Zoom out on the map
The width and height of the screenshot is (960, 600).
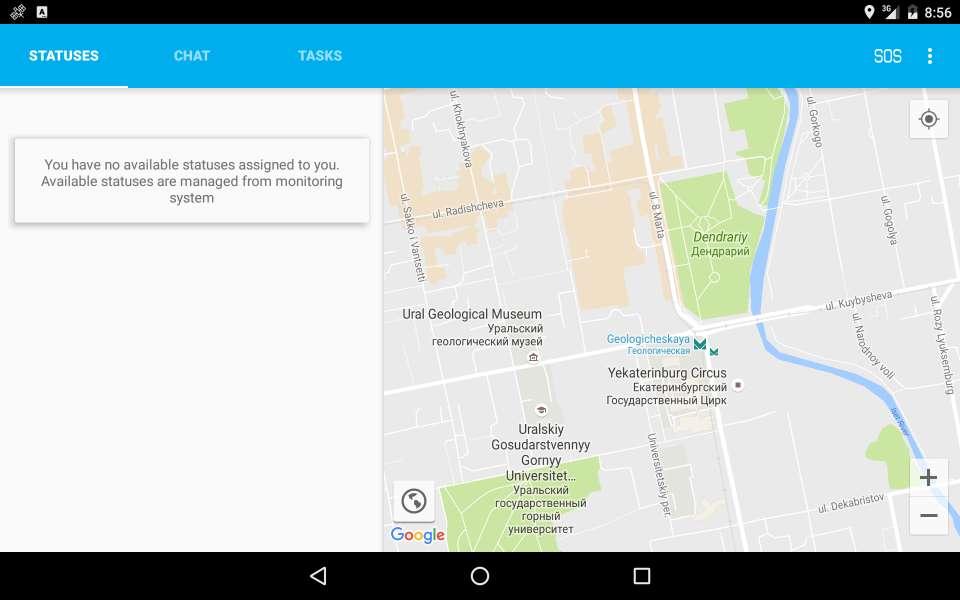[928, 516]
